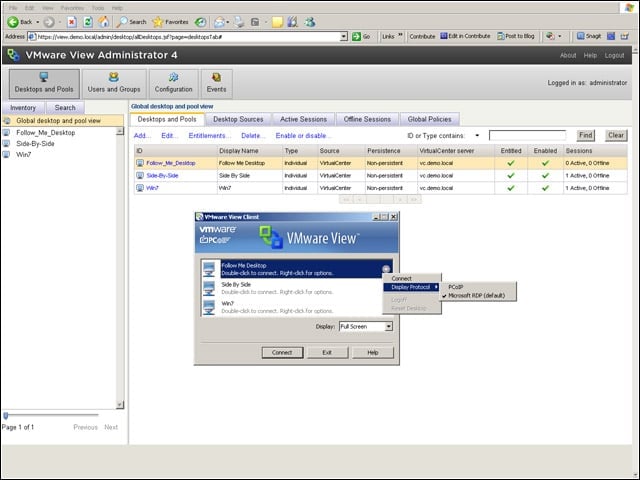Image resolution: width=640 pixels, height=480 pixels.
Task: Click the Help link in header
Action: point(590,56)
